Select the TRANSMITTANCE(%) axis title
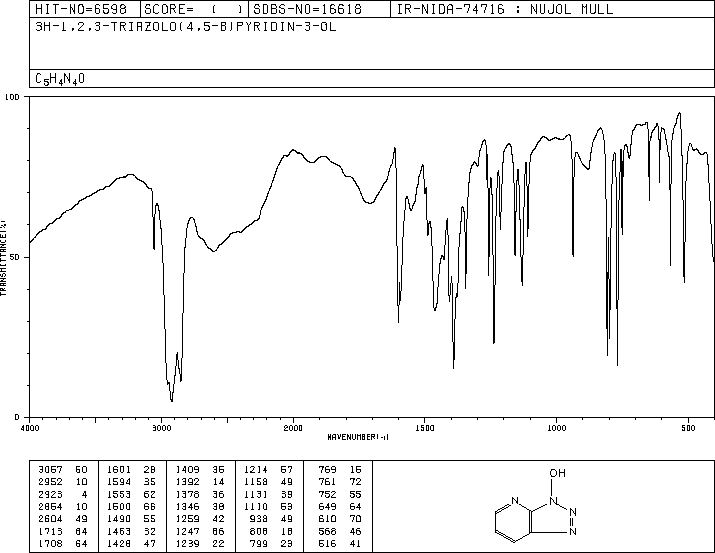715x553 pixels. (x=3, y=258)
